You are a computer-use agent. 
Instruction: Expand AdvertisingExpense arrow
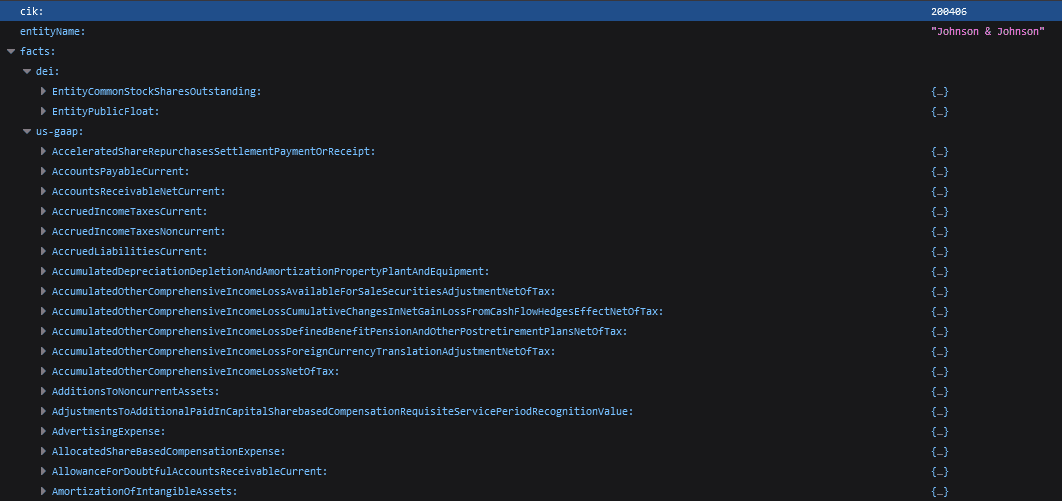click(43, 431)
